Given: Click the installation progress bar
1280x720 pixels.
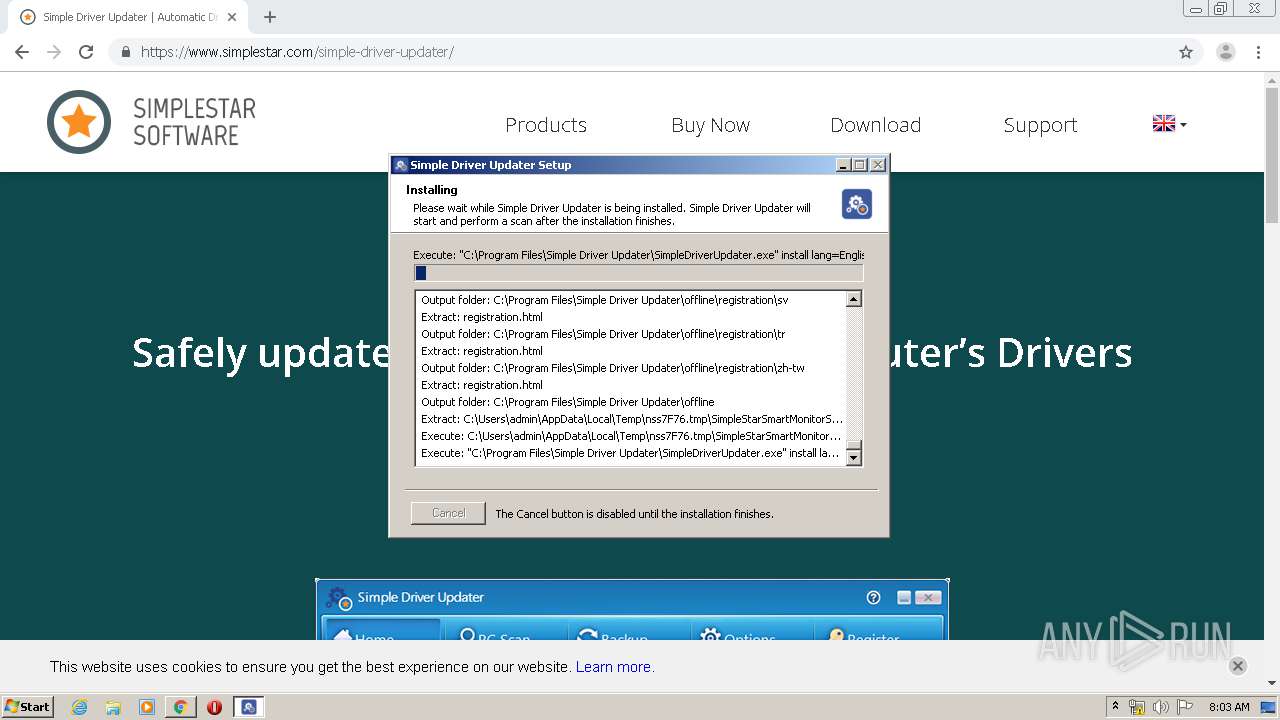Looking at the screenshot, I should coord(638,273).
